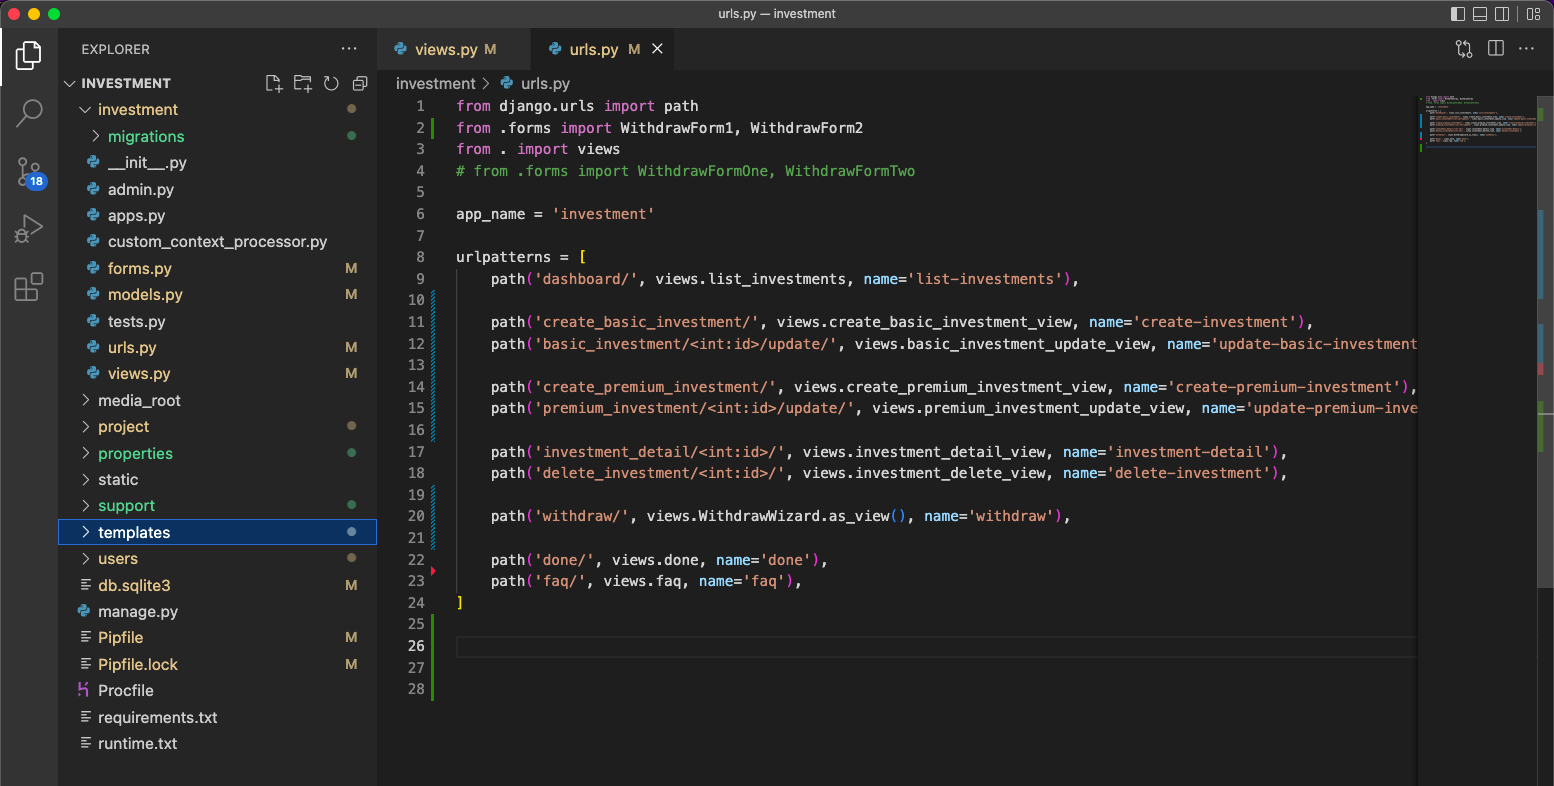Image resolution: width=1554 pixels, height=786 pixels.
Task: Open changes compare icon in editor toolbar
Action: pyautogui.click(x=1464, y=49)
